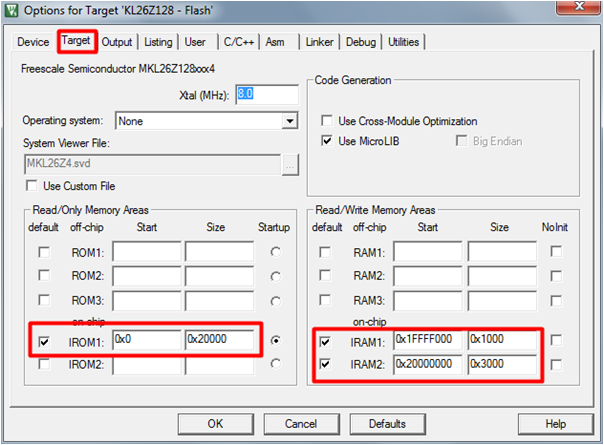Check the ROM2 default checkbox
Viewport: 604px width, 445px height.
pos(44,275)
